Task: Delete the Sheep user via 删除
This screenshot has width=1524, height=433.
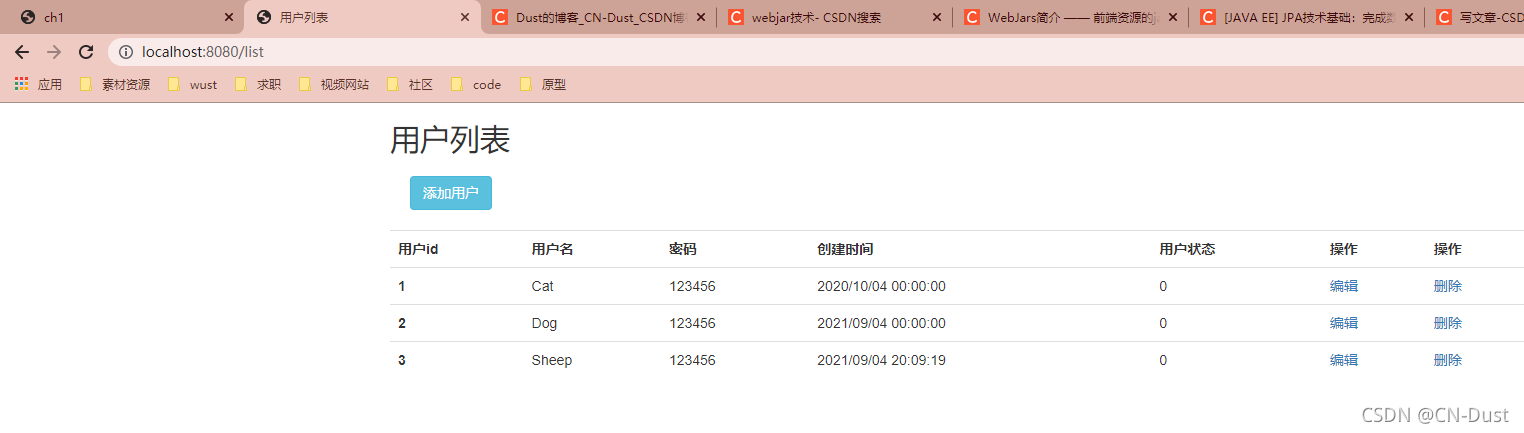Action: 1448,360
